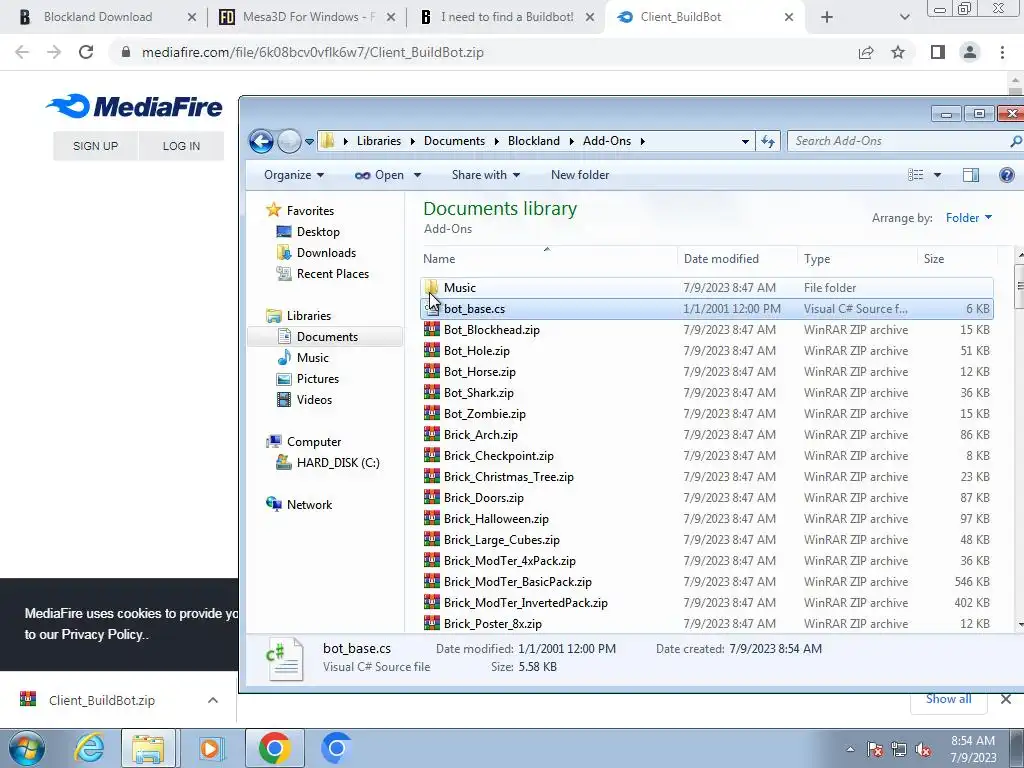Image resolution: width=1024 pixels, height=768 pixels.
Task: Click MediaFire LOG IN button
Action: coord(181,146)
